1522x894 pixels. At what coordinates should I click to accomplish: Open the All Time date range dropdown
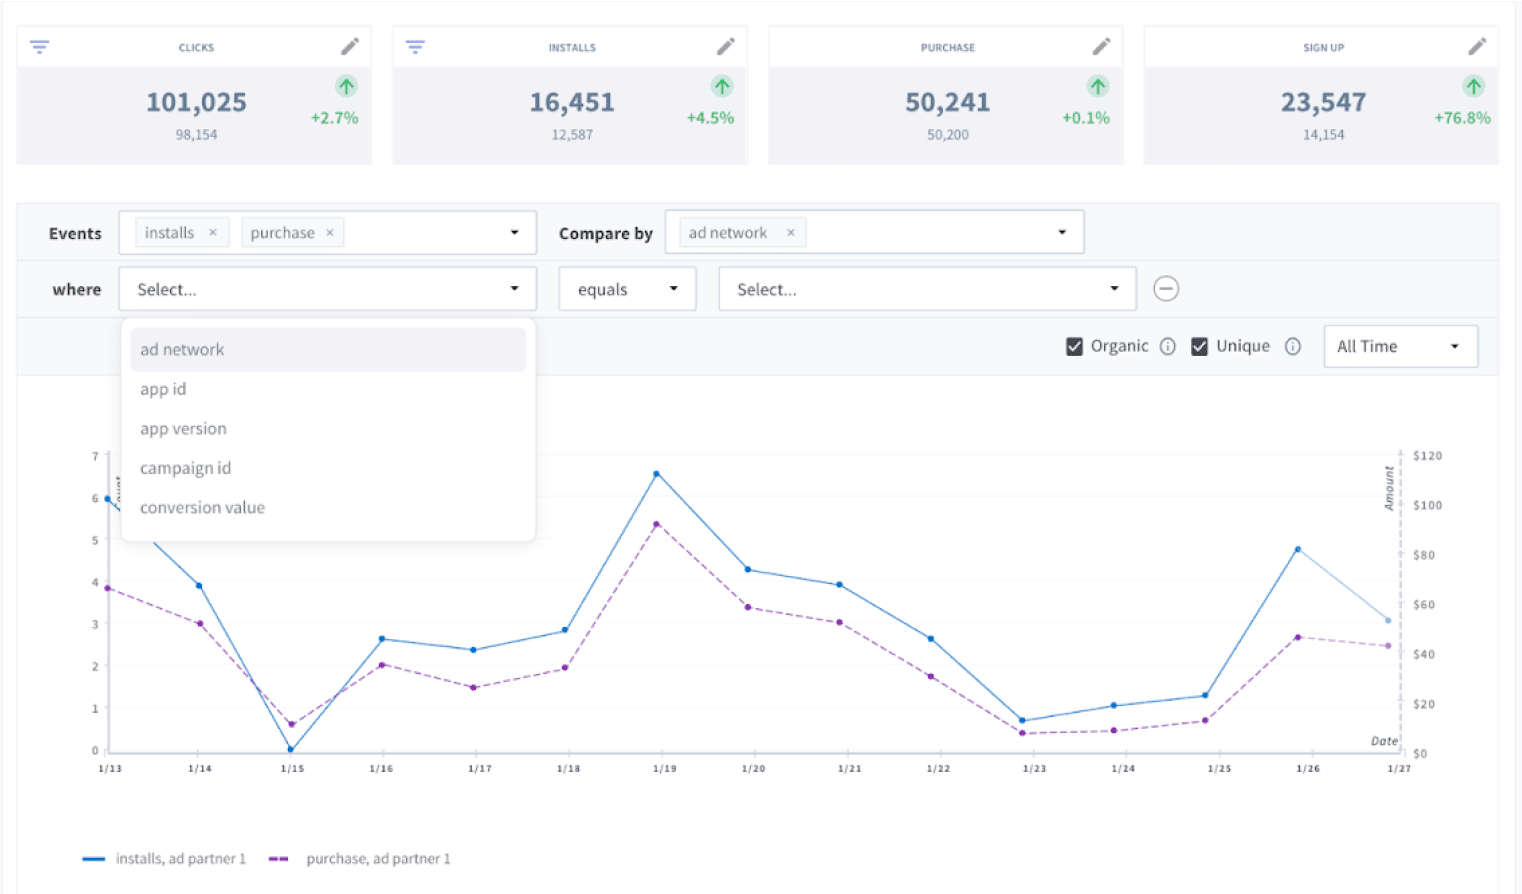[x=1399, y=346]
